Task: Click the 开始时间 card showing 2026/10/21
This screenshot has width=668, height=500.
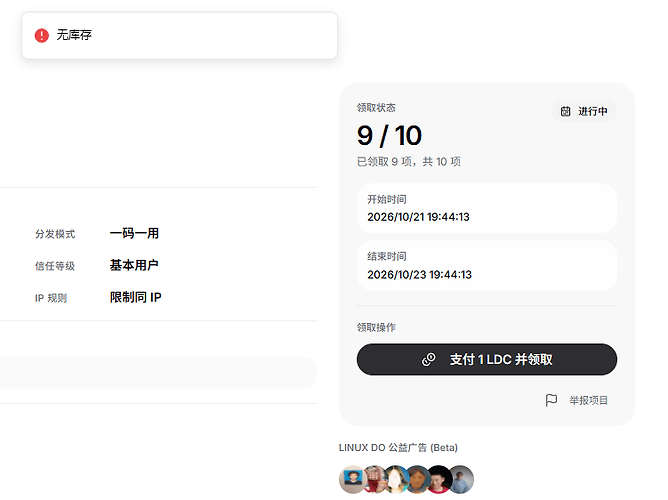Action: pos(487,208)
